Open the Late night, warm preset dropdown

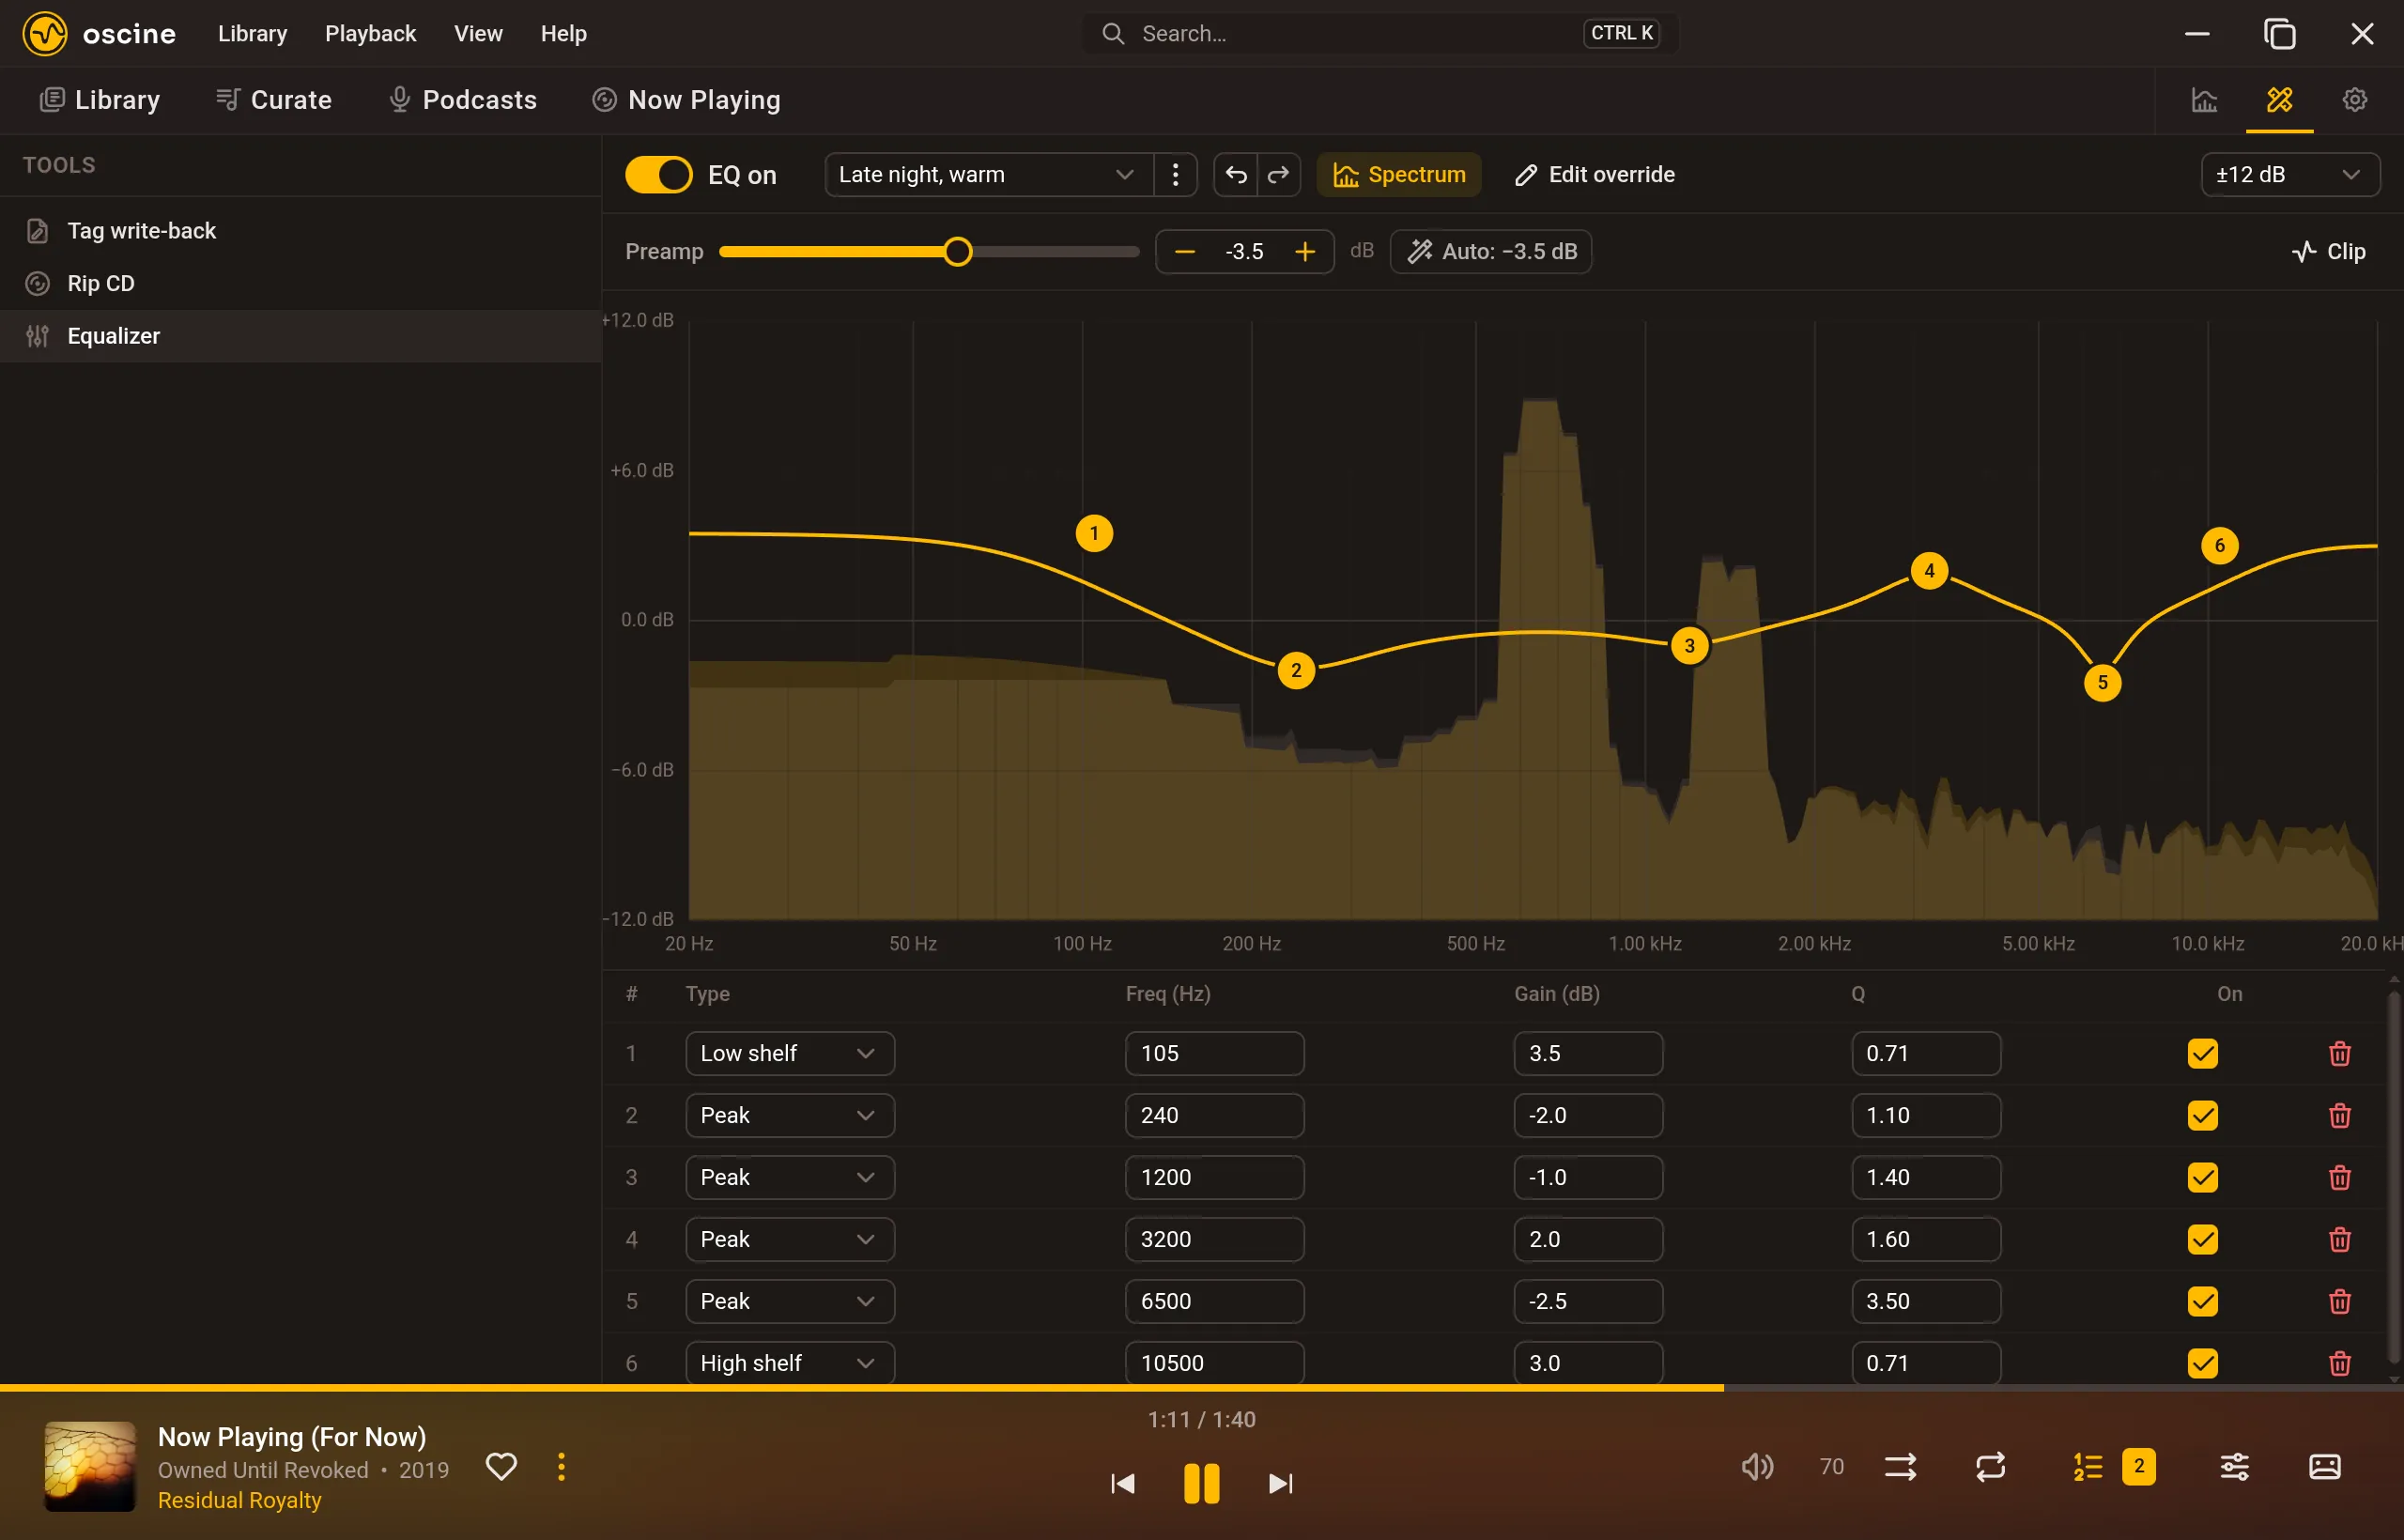tap(988, 175)
